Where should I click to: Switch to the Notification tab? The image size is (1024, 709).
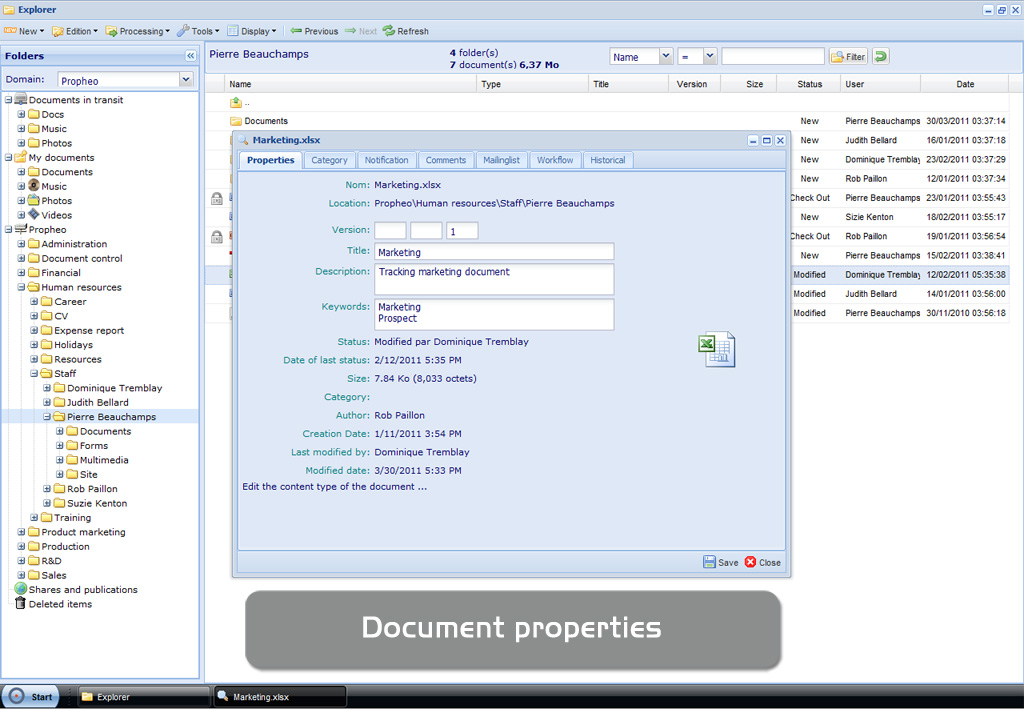386,160
